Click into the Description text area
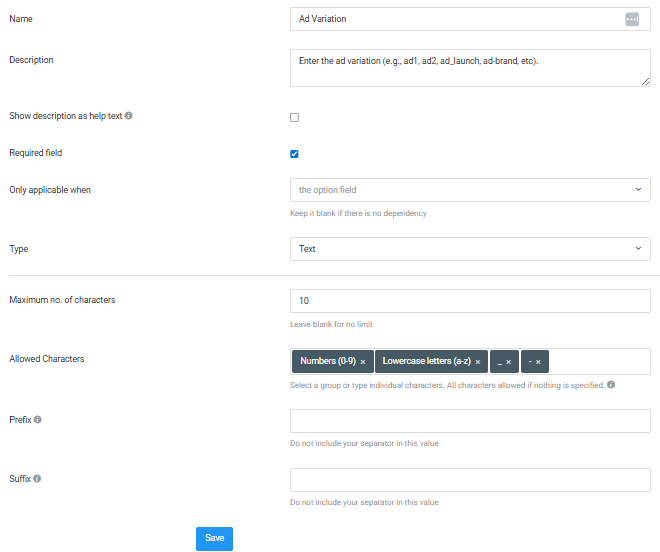Image resolution: width=660 pixels, height=552 pixels. tap(470, 68)
